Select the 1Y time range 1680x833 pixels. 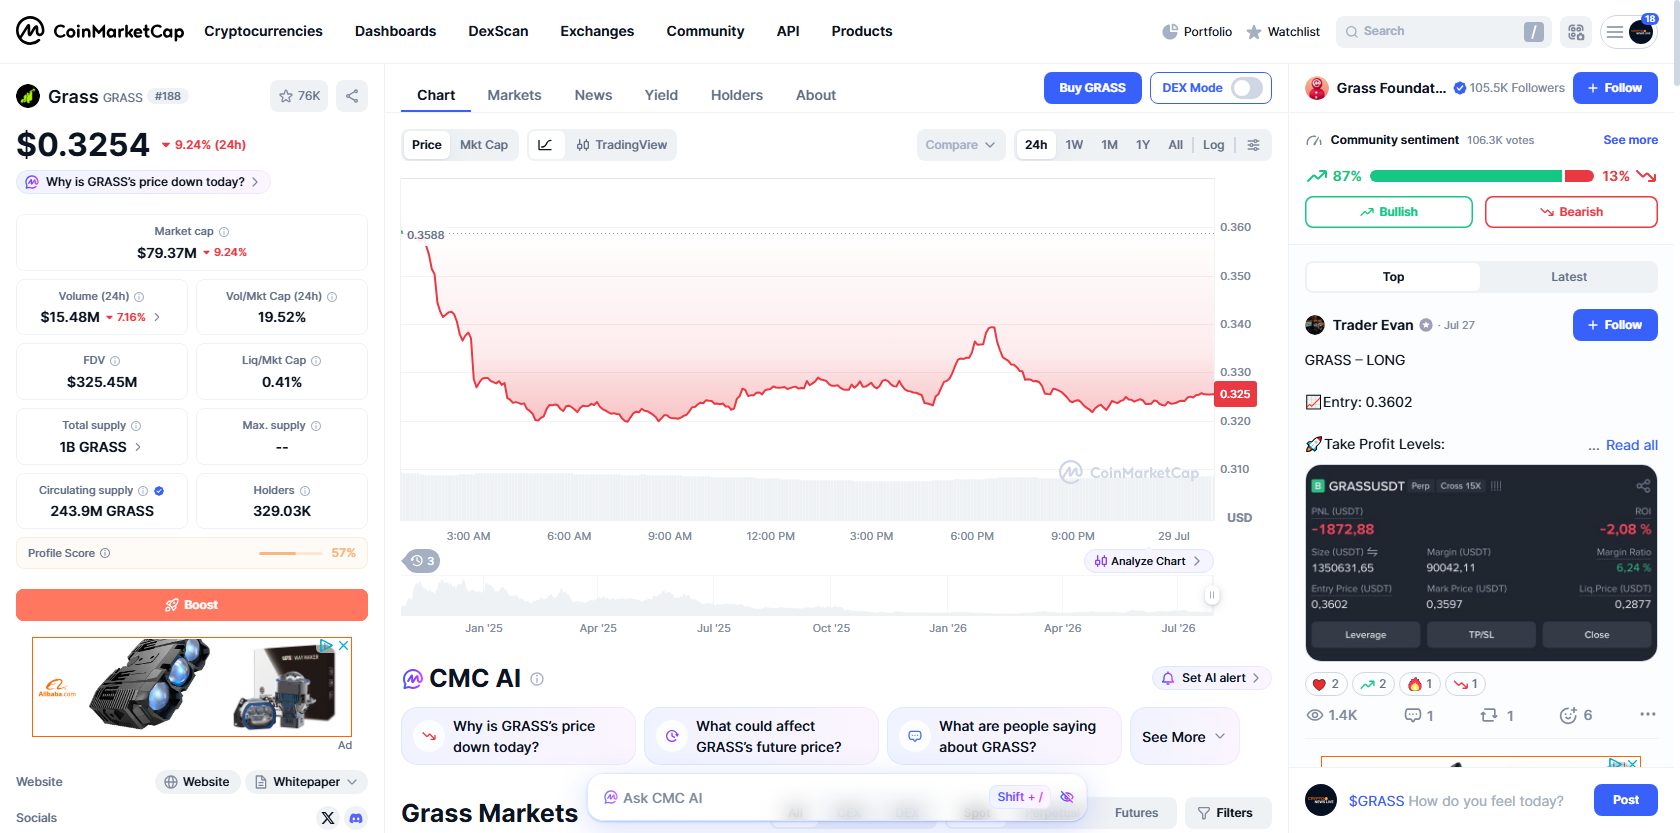(1143, 145)
